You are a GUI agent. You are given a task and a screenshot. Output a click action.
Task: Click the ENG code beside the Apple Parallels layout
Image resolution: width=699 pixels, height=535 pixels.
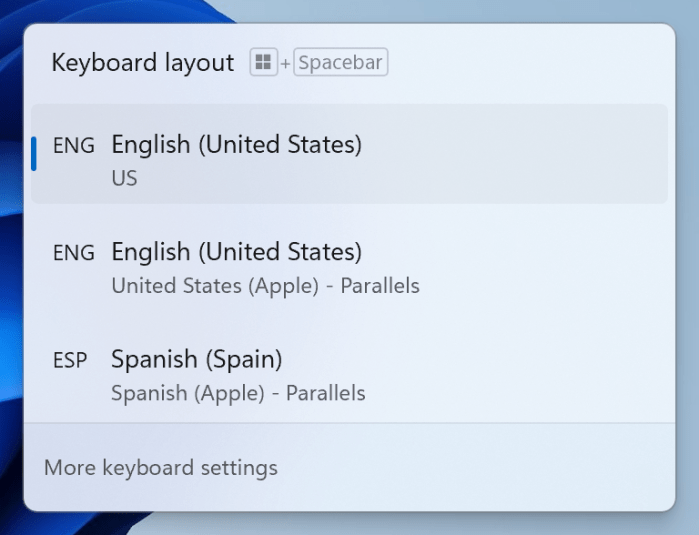coord(73,253)
